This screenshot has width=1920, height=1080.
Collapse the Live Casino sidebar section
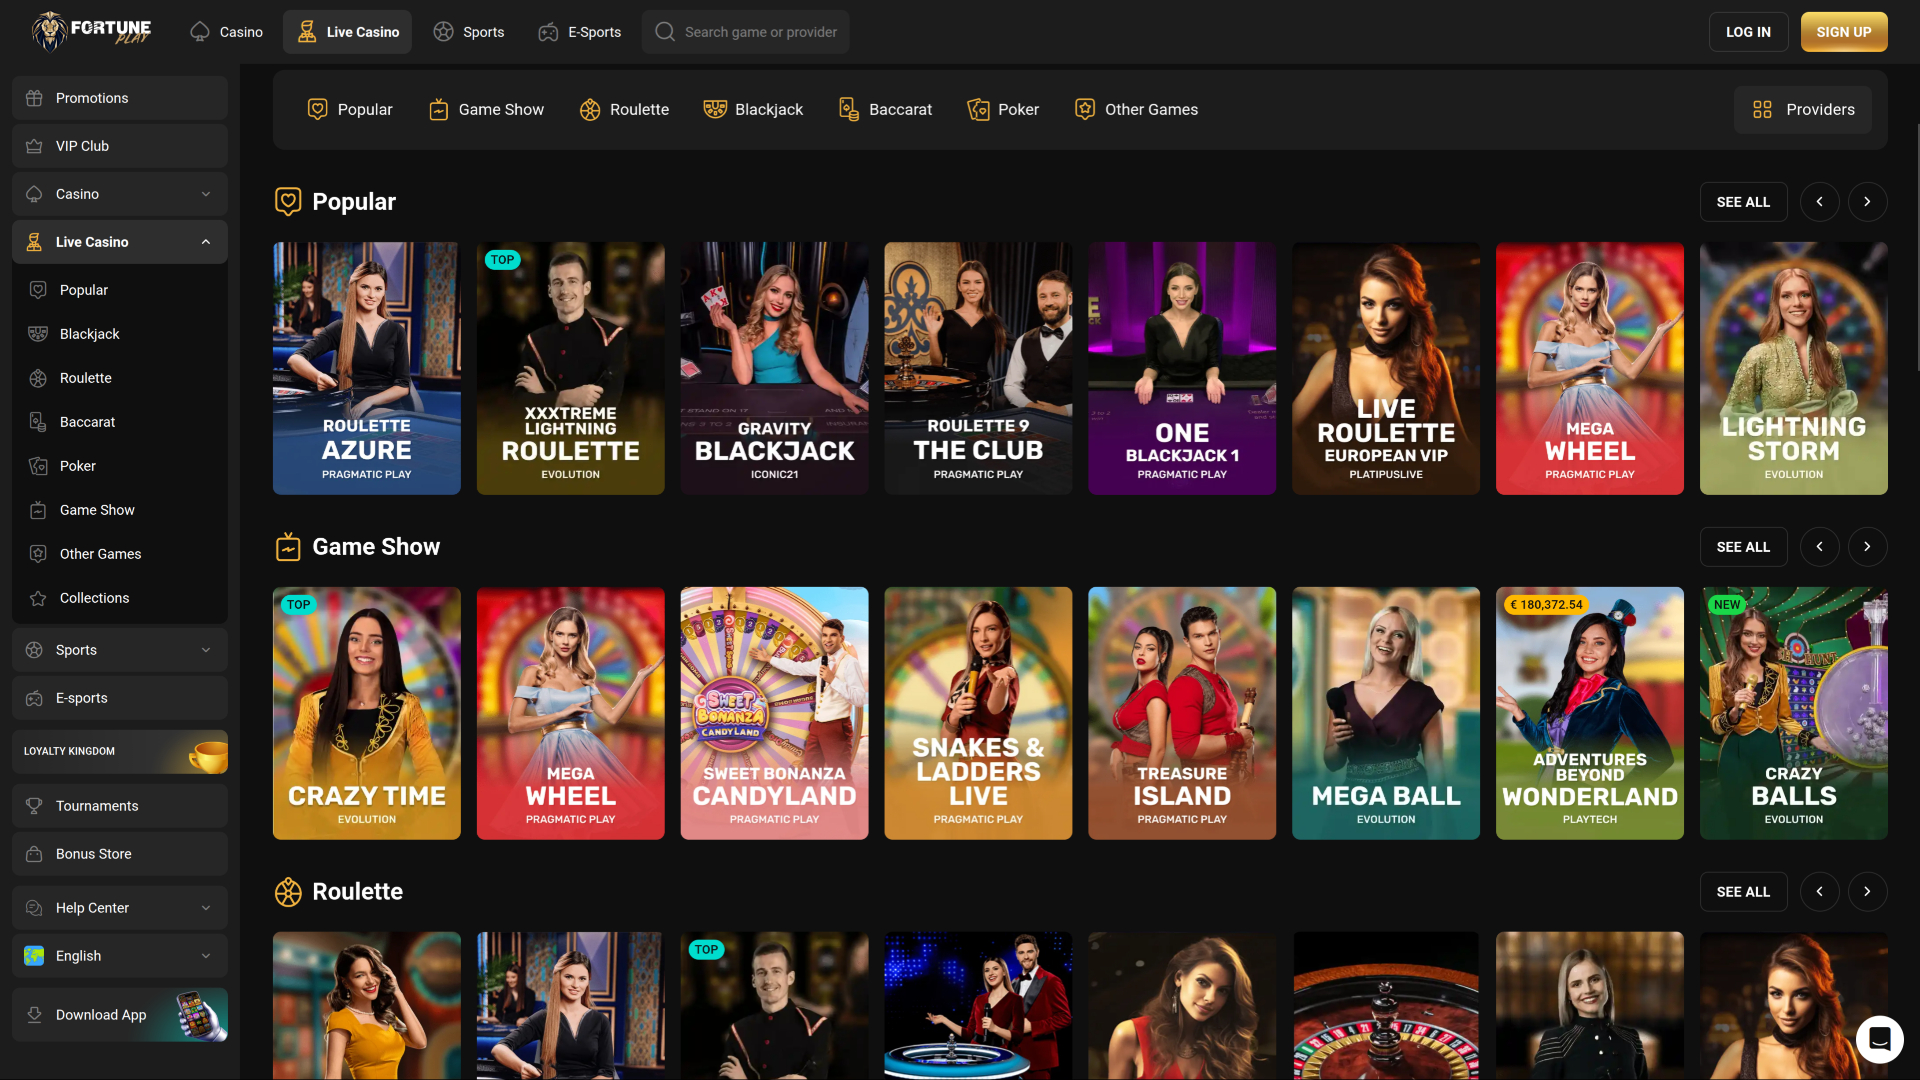pos(205,241)
